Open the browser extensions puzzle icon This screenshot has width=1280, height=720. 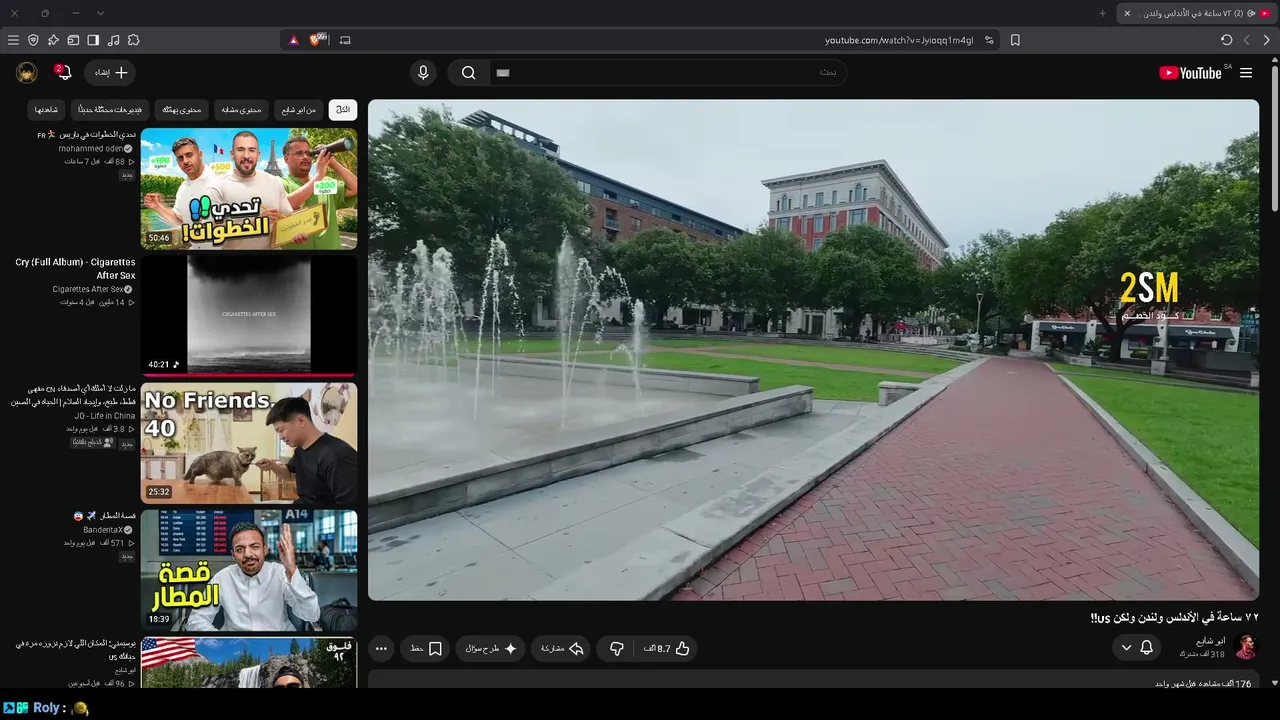click(133, 40)
